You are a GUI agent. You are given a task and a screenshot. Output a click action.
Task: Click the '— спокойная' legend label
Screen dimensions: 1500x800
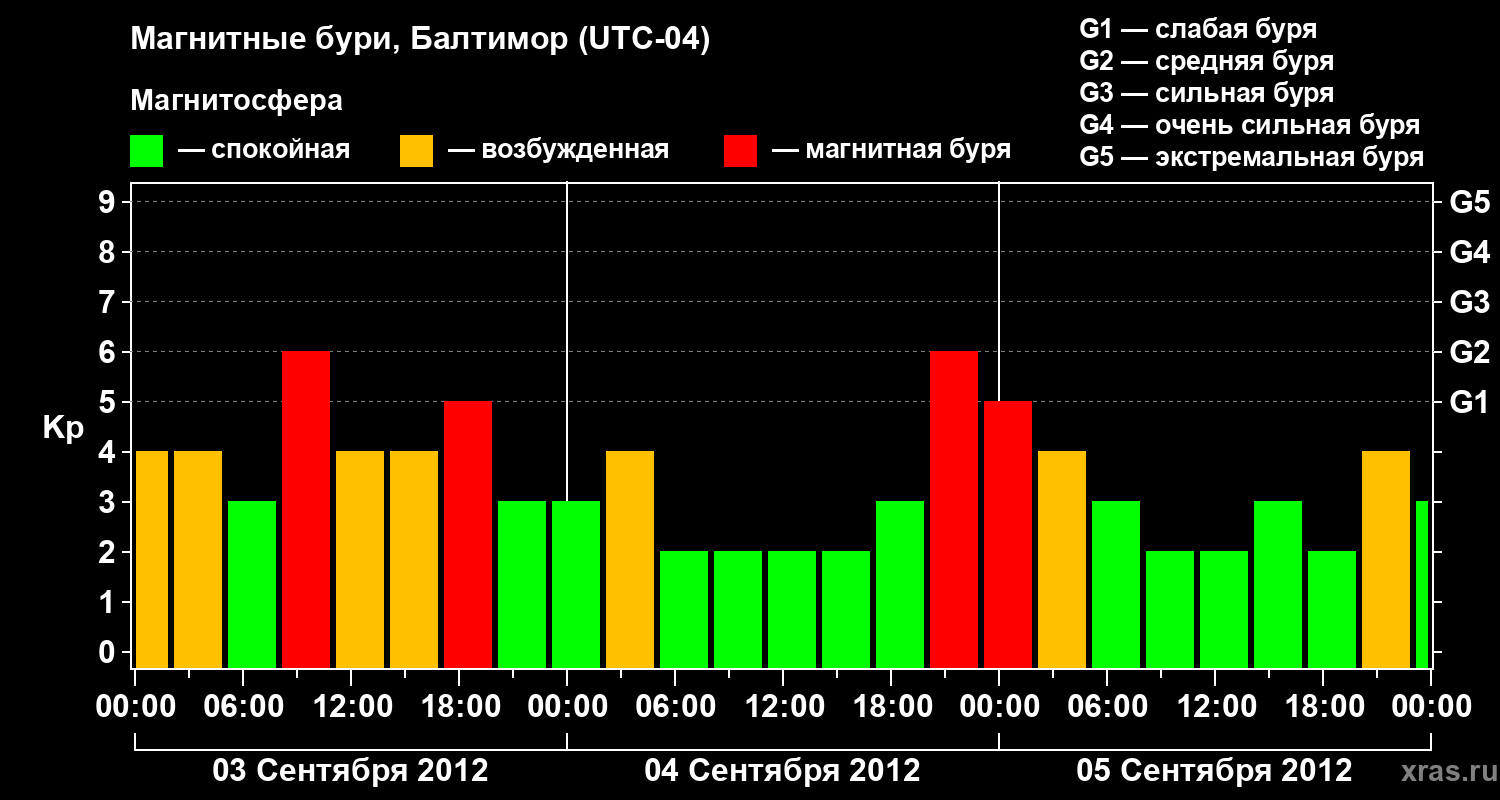point(264,151)
